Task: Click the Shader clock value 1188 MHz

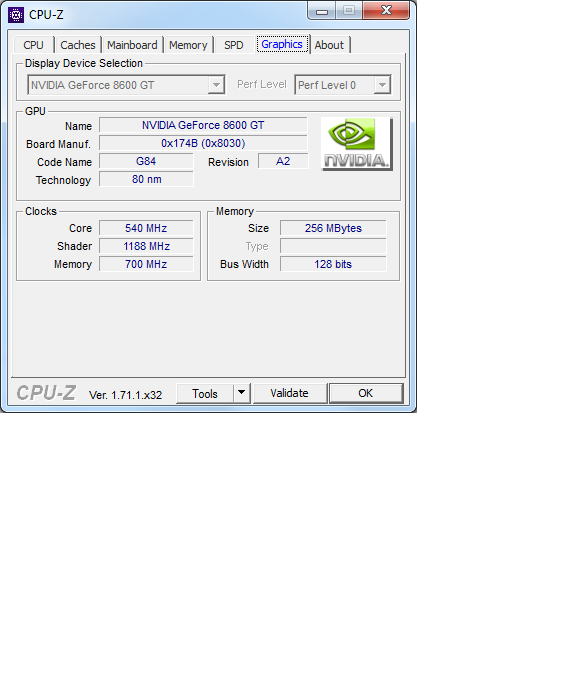Action: tap(146, 246)
